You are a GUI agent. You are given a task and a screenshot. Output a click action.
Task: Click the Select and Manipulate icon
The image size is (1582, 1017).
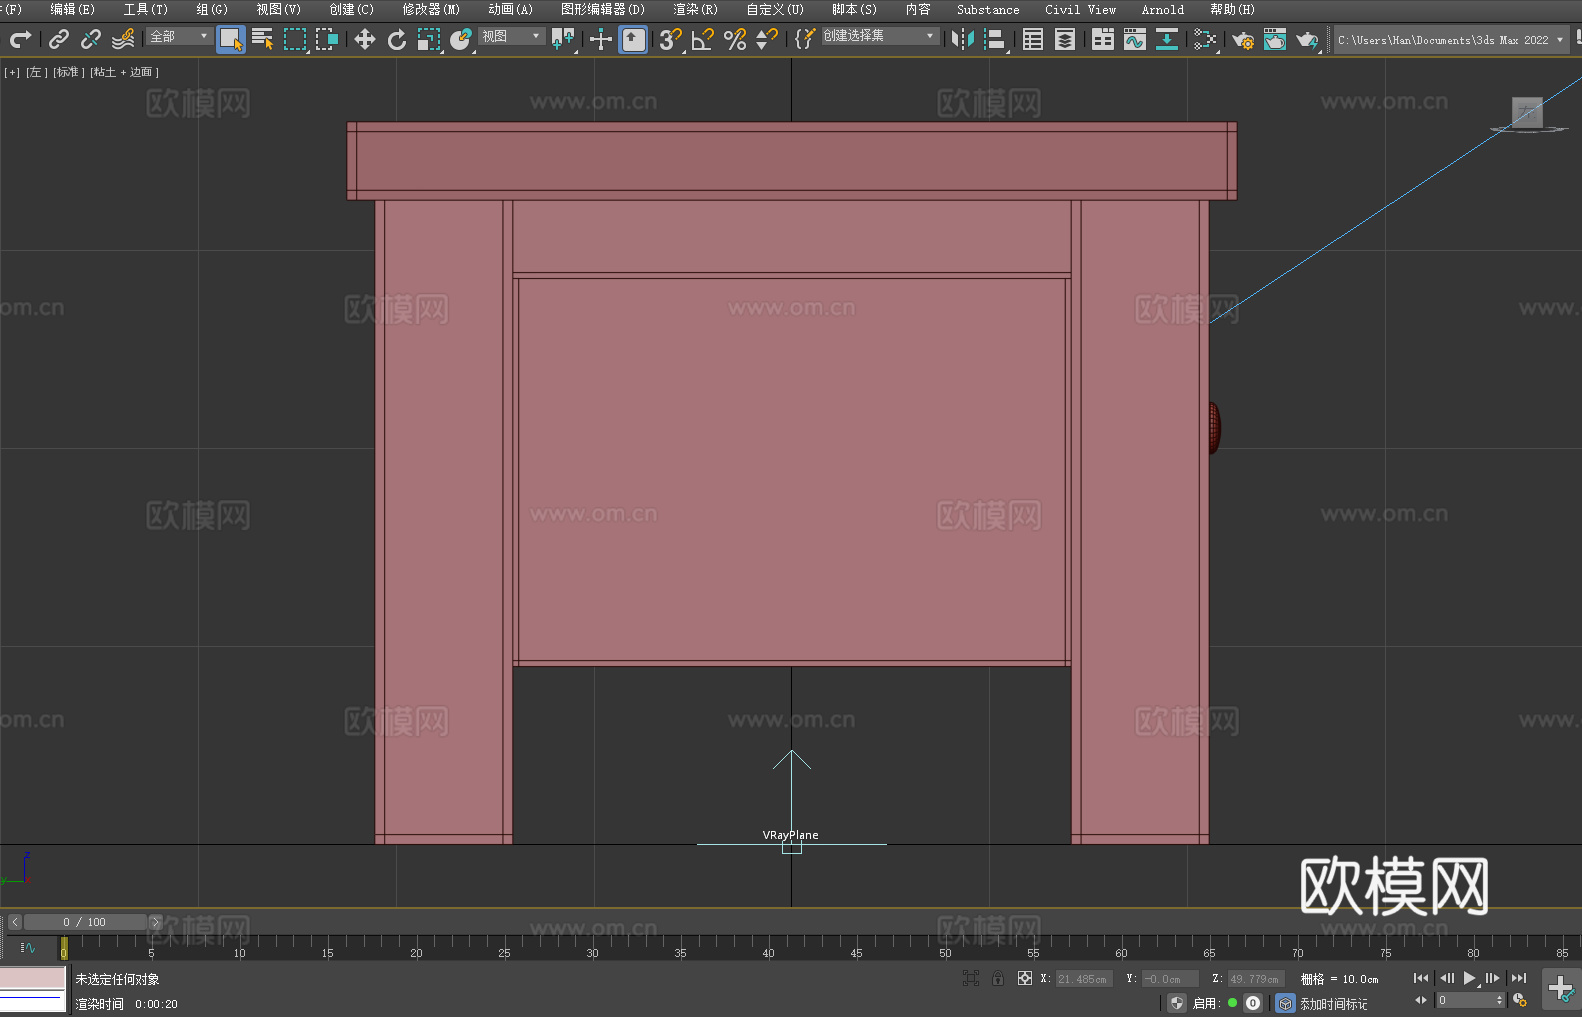601,39
